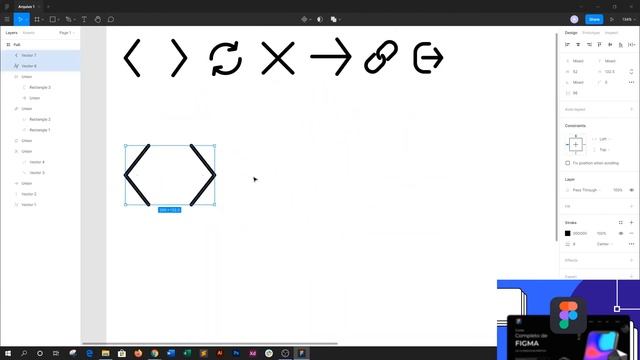Select the Pen tool

[x=68, y=19]
